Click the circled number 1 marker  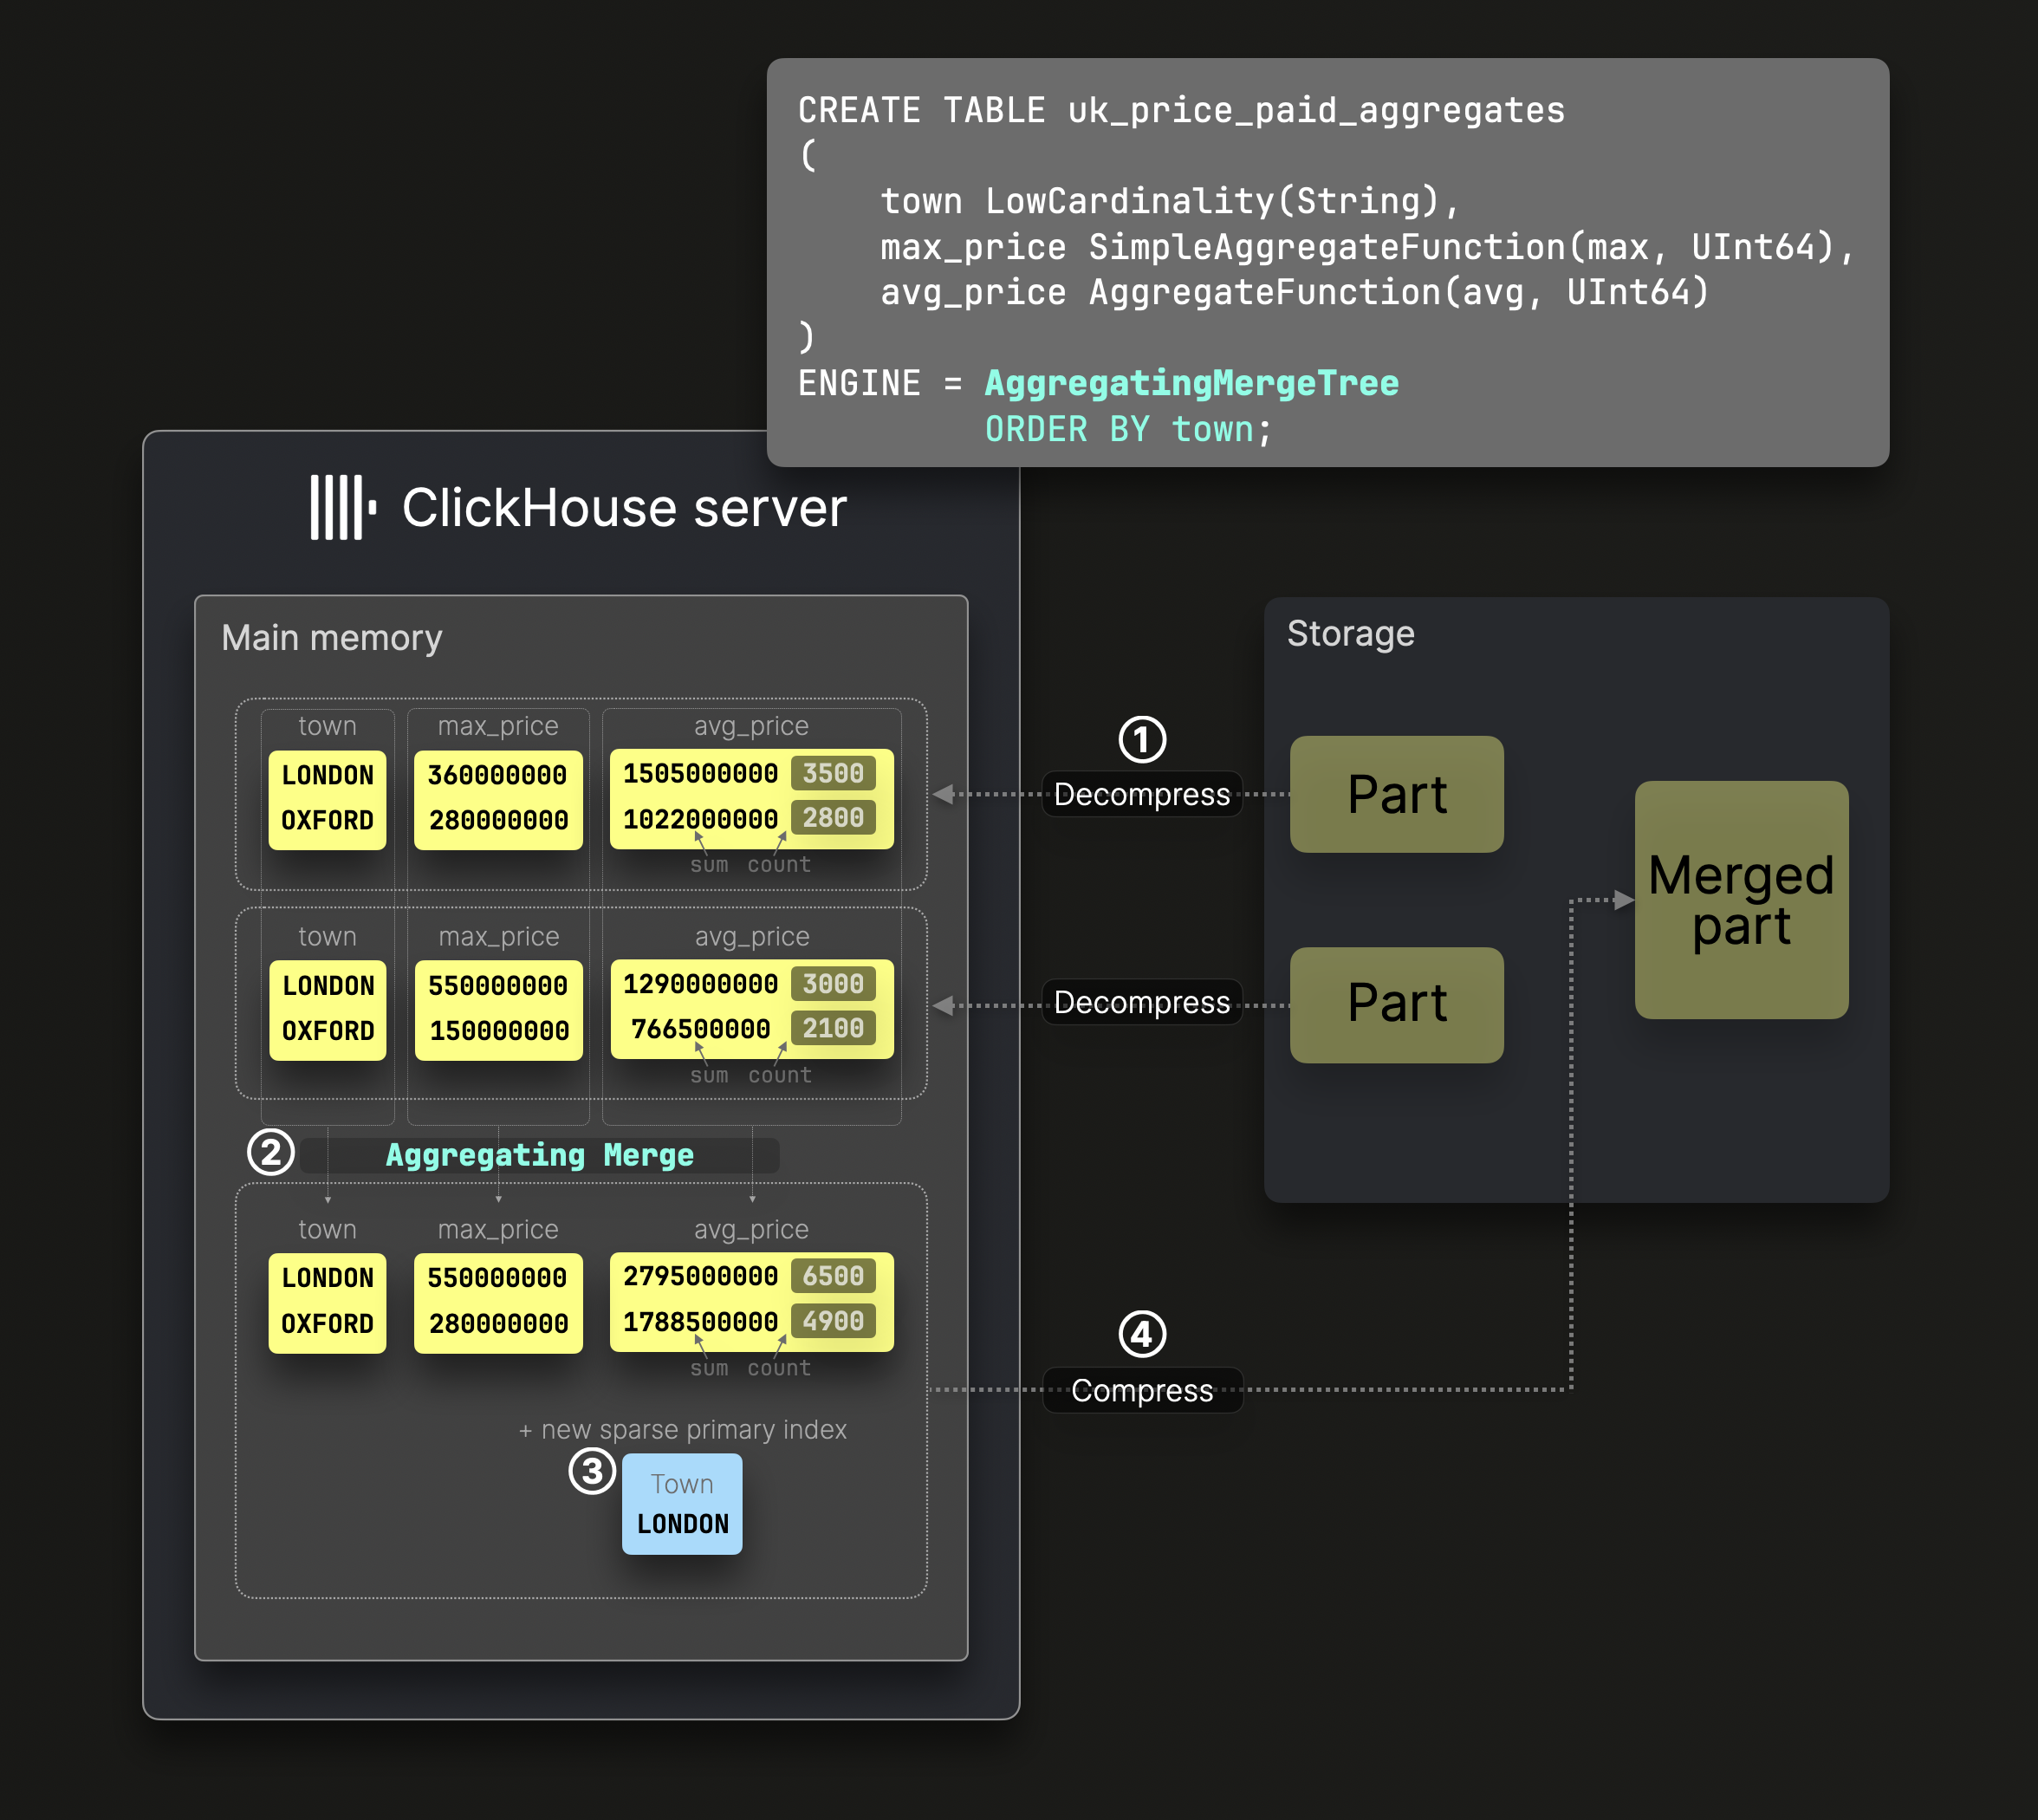point(1142,740)
